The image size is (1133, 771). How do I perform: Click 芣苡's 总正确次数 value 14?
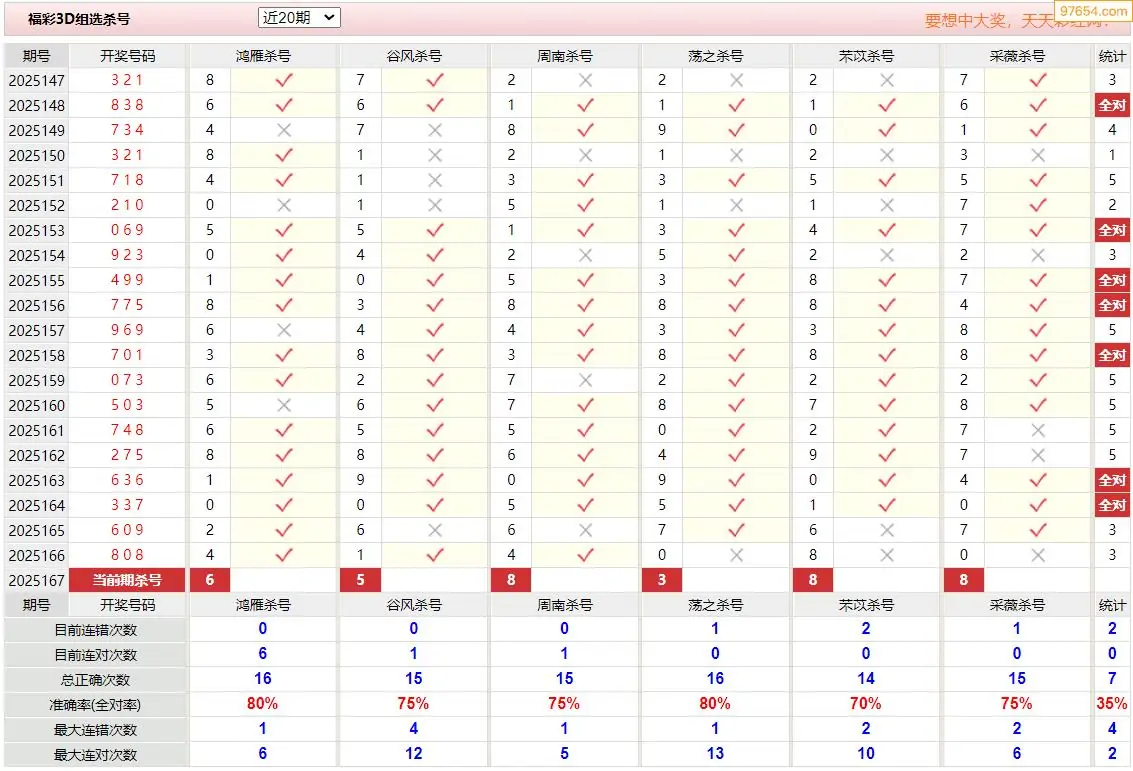(866, 679)
